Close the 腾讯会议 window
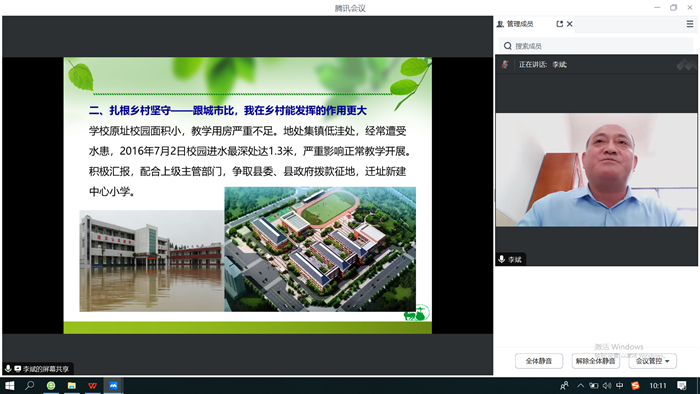This screenshot has height=394, width=700. pyautogui.click(x=690, y=8)
